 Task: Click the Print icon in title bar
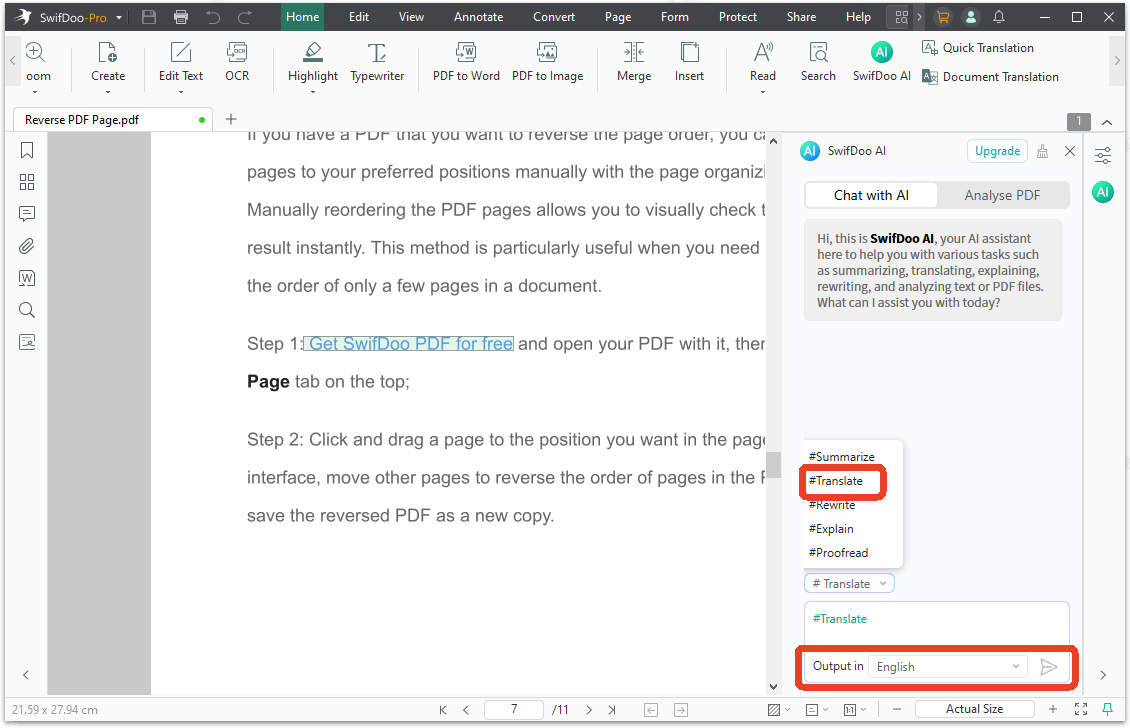(181, 17)
